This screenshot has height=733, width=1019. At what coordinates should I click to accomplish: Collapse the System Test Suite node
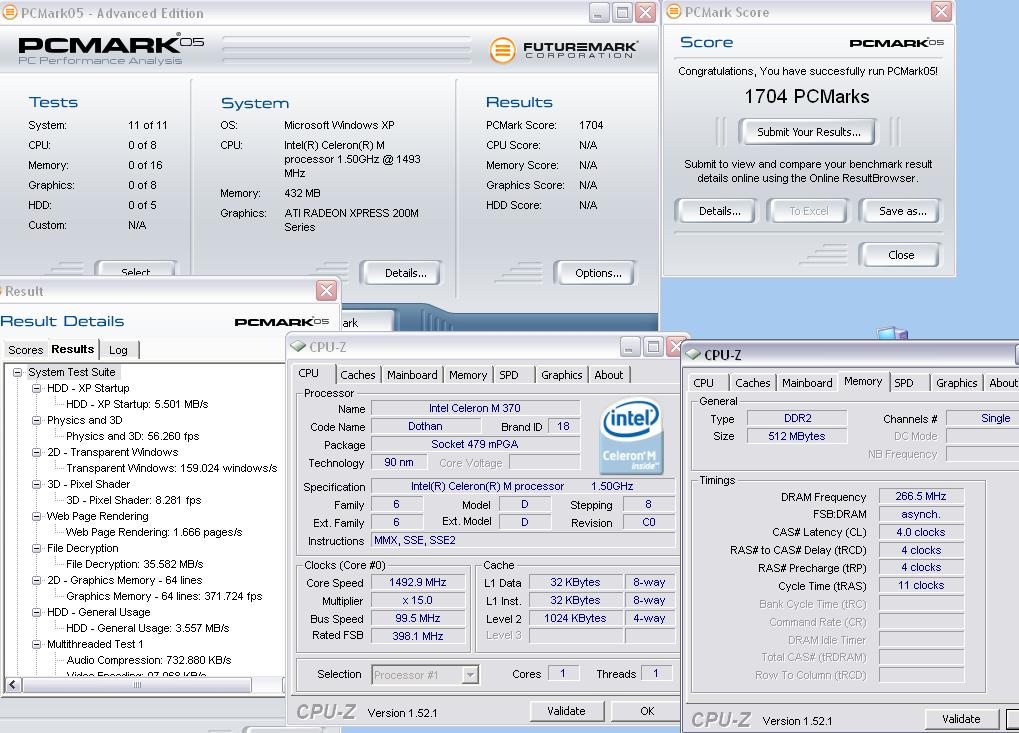tap(18, 372)
